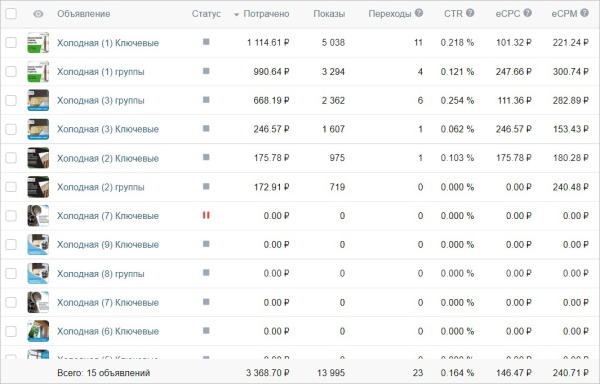The width and height of the screenshot is (600, 384).
Task: Click the spent value 990.64 ₽
Action: coord(271,72)
